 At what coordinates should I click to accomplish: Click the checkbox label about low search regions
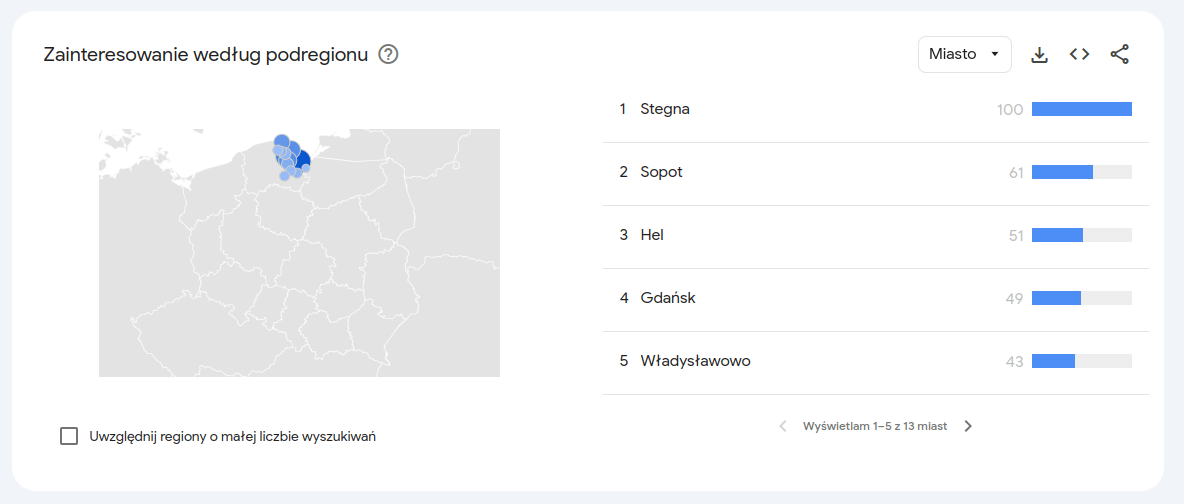(x=233, y=436)
